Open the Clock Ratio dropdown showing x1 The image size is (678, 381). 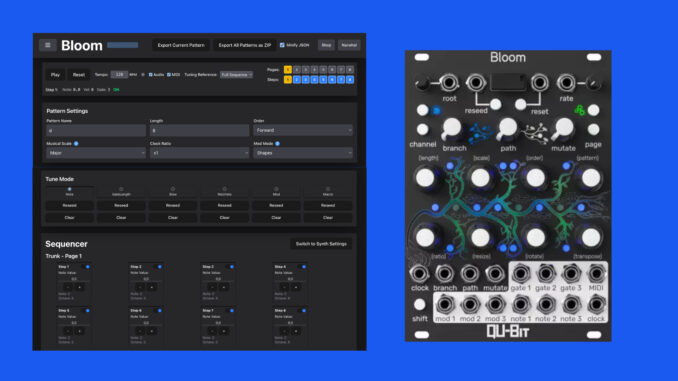tap(199, 153)
